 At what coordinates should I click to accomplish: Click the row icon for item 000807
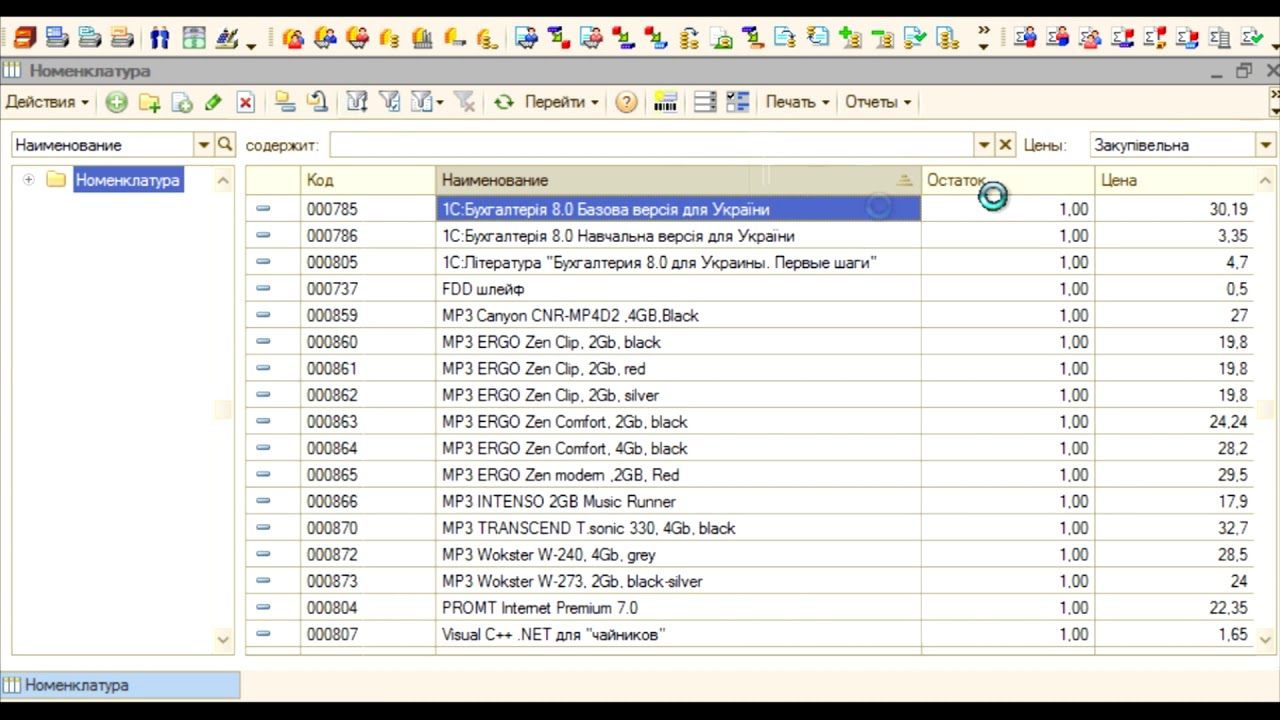263,634
